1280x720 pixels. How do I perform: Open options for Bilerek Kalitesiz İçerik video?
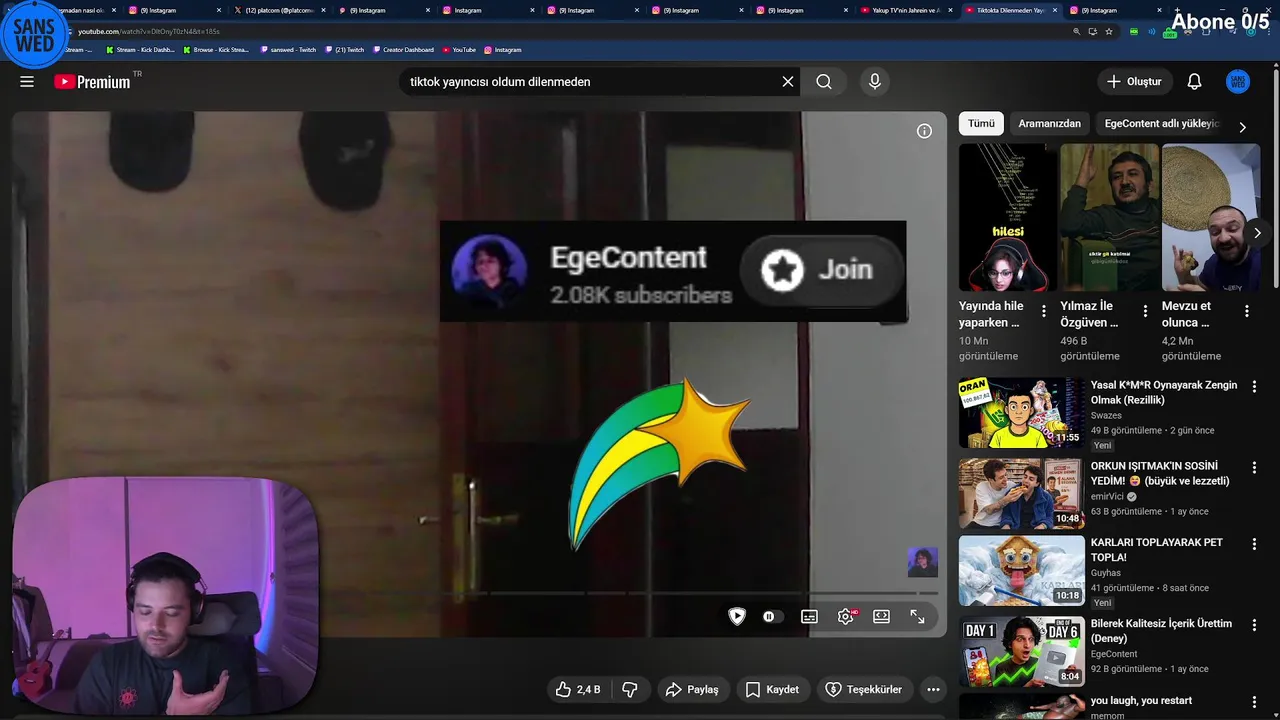pos(1254,625)
